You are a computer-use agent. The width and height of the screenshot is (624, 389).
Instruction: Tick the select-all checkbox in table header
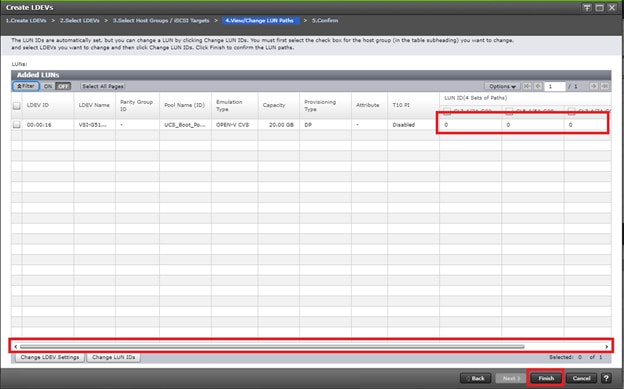click(16, 106)
